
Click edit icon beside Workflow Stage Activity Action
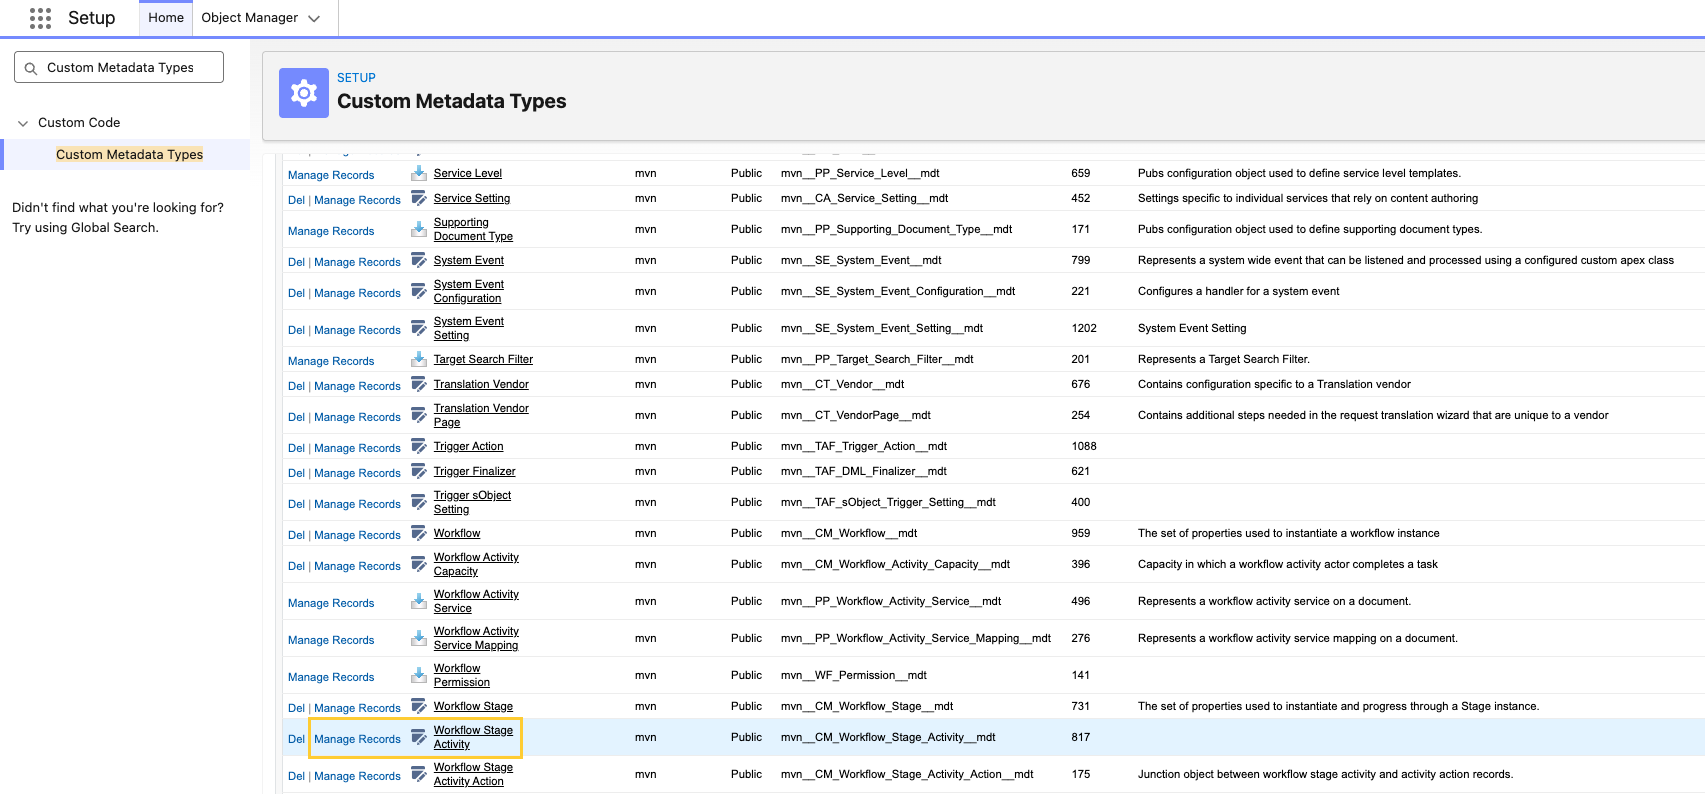(419, 774)
